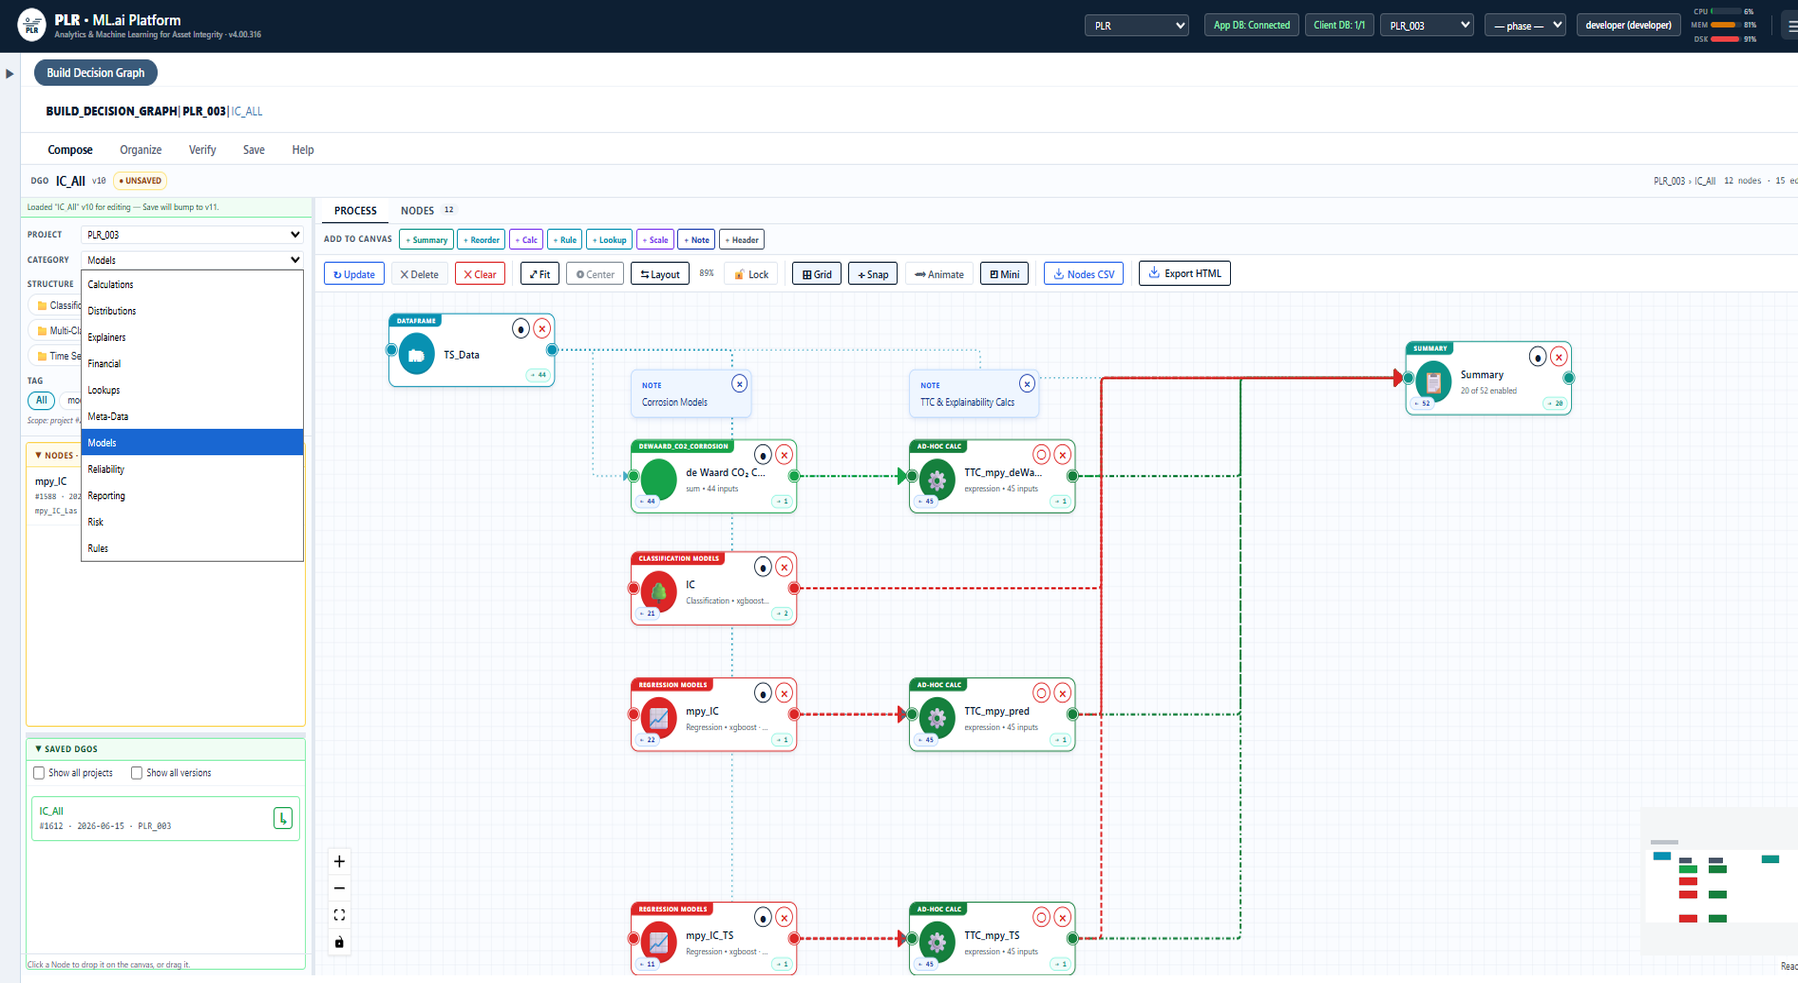Download Nodes CSV
The height and width of the screenshot is (983, 1798).
coord(1084,274)
